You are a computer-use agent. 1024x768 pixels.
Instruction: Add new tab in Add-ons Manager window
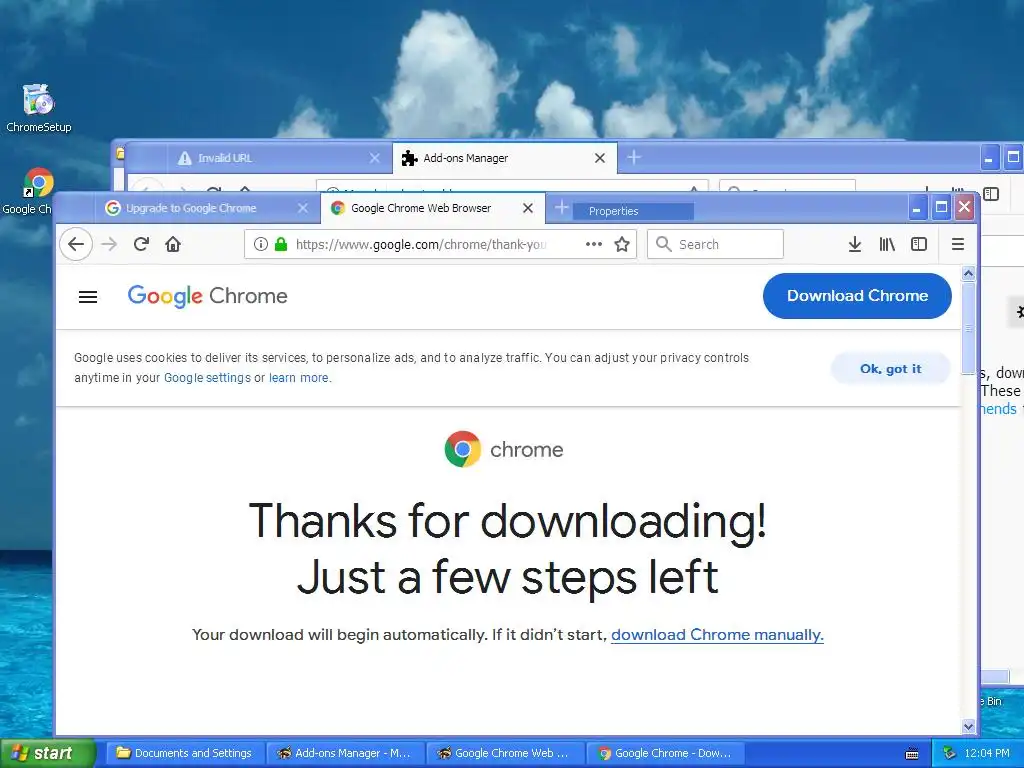click(633, 157)
